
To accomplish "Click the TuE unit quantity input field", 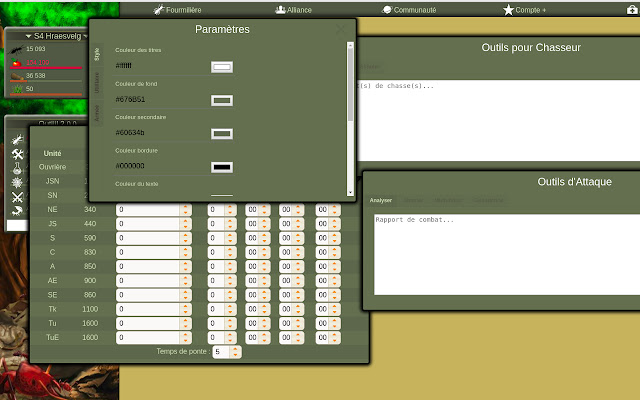I will click(x=148, y=338).
